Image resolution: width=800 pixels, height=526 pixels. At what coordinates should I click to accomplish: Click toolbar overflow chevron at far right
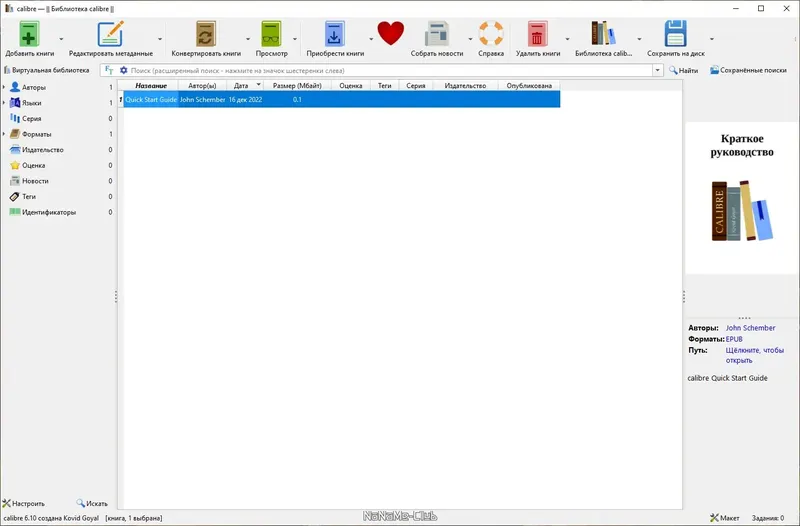pos(795,39)
